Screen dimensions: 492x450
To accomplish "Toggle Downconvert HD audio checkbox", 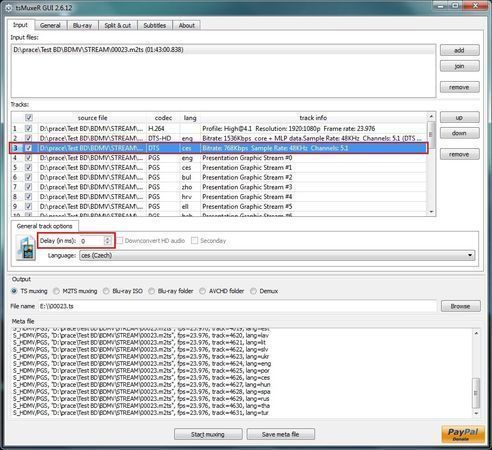I will pos(120,240).
